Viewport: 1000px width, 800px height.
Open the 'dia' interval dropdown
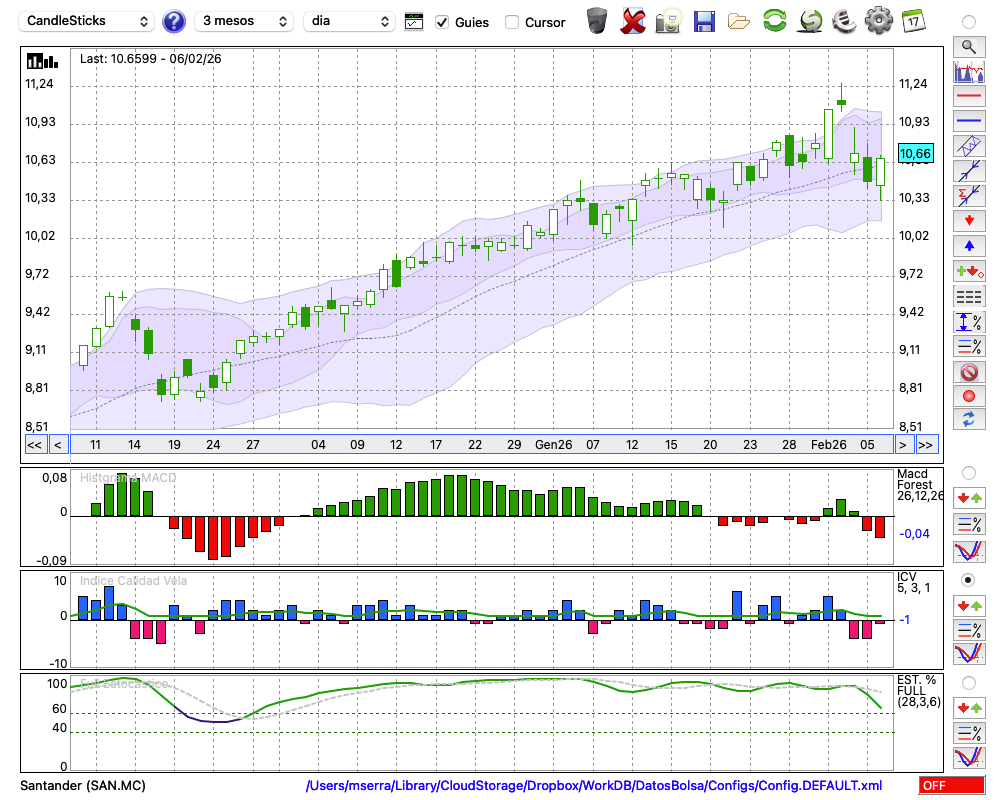(x=349, y=21)
